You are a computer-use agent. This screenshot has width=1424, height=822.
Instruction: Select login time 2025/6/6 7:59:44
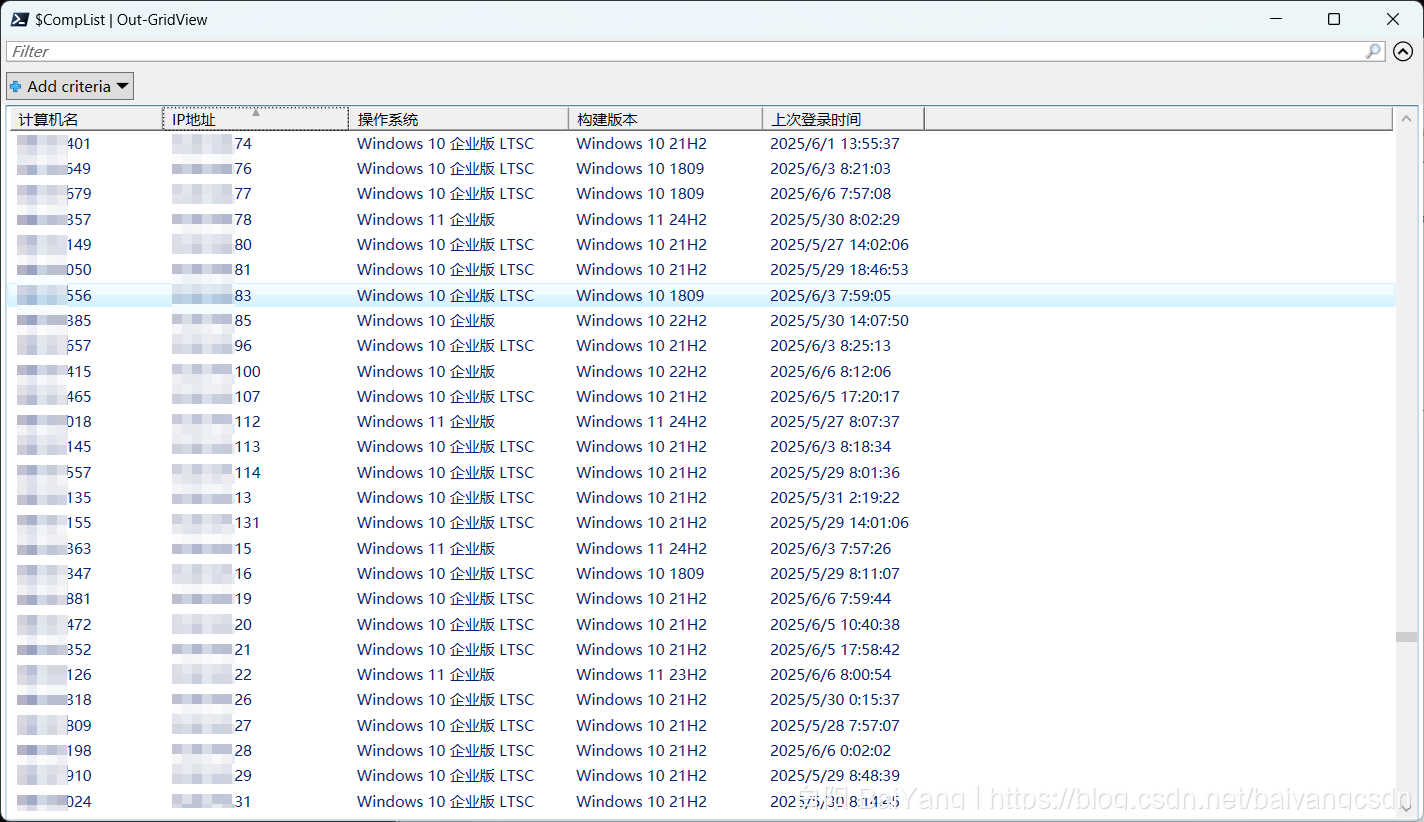click(830, 598)
